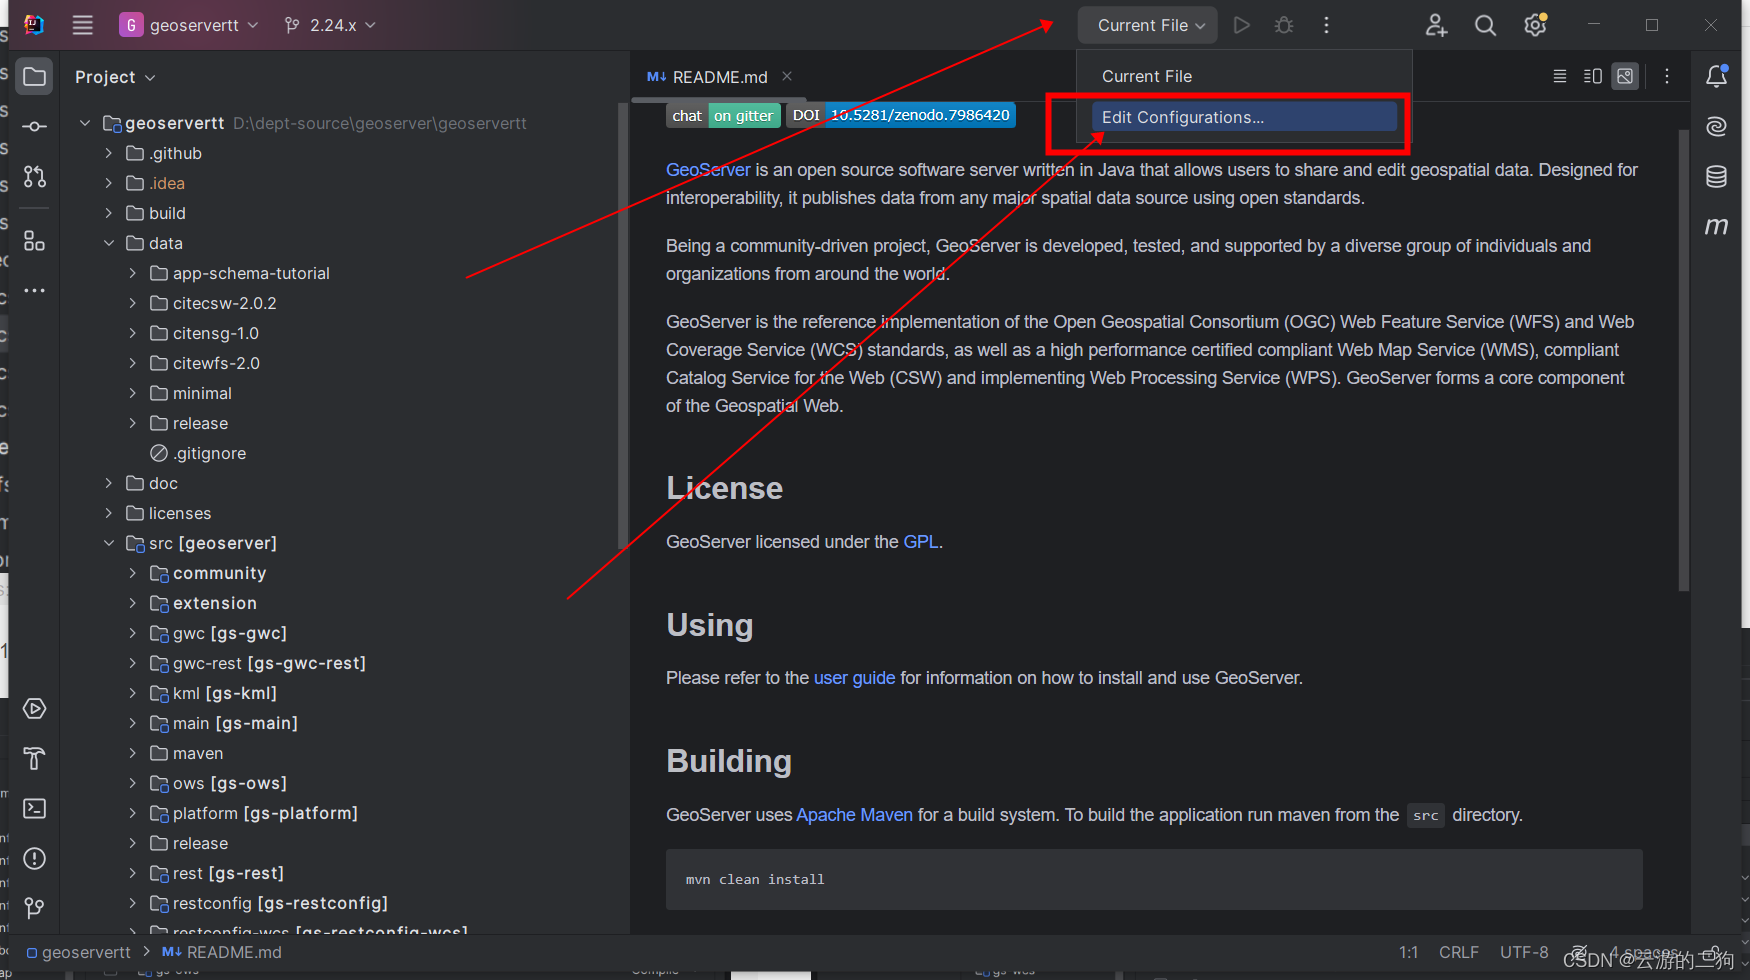Screen dimensions: 1750x980
Task: Open the GeoServer link in README
Action: 708,170
